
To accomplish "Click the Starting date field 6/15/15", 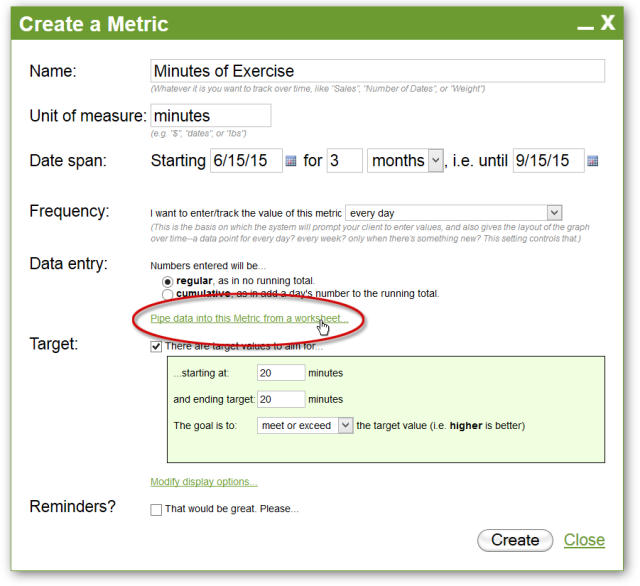I will click(246, 161).
